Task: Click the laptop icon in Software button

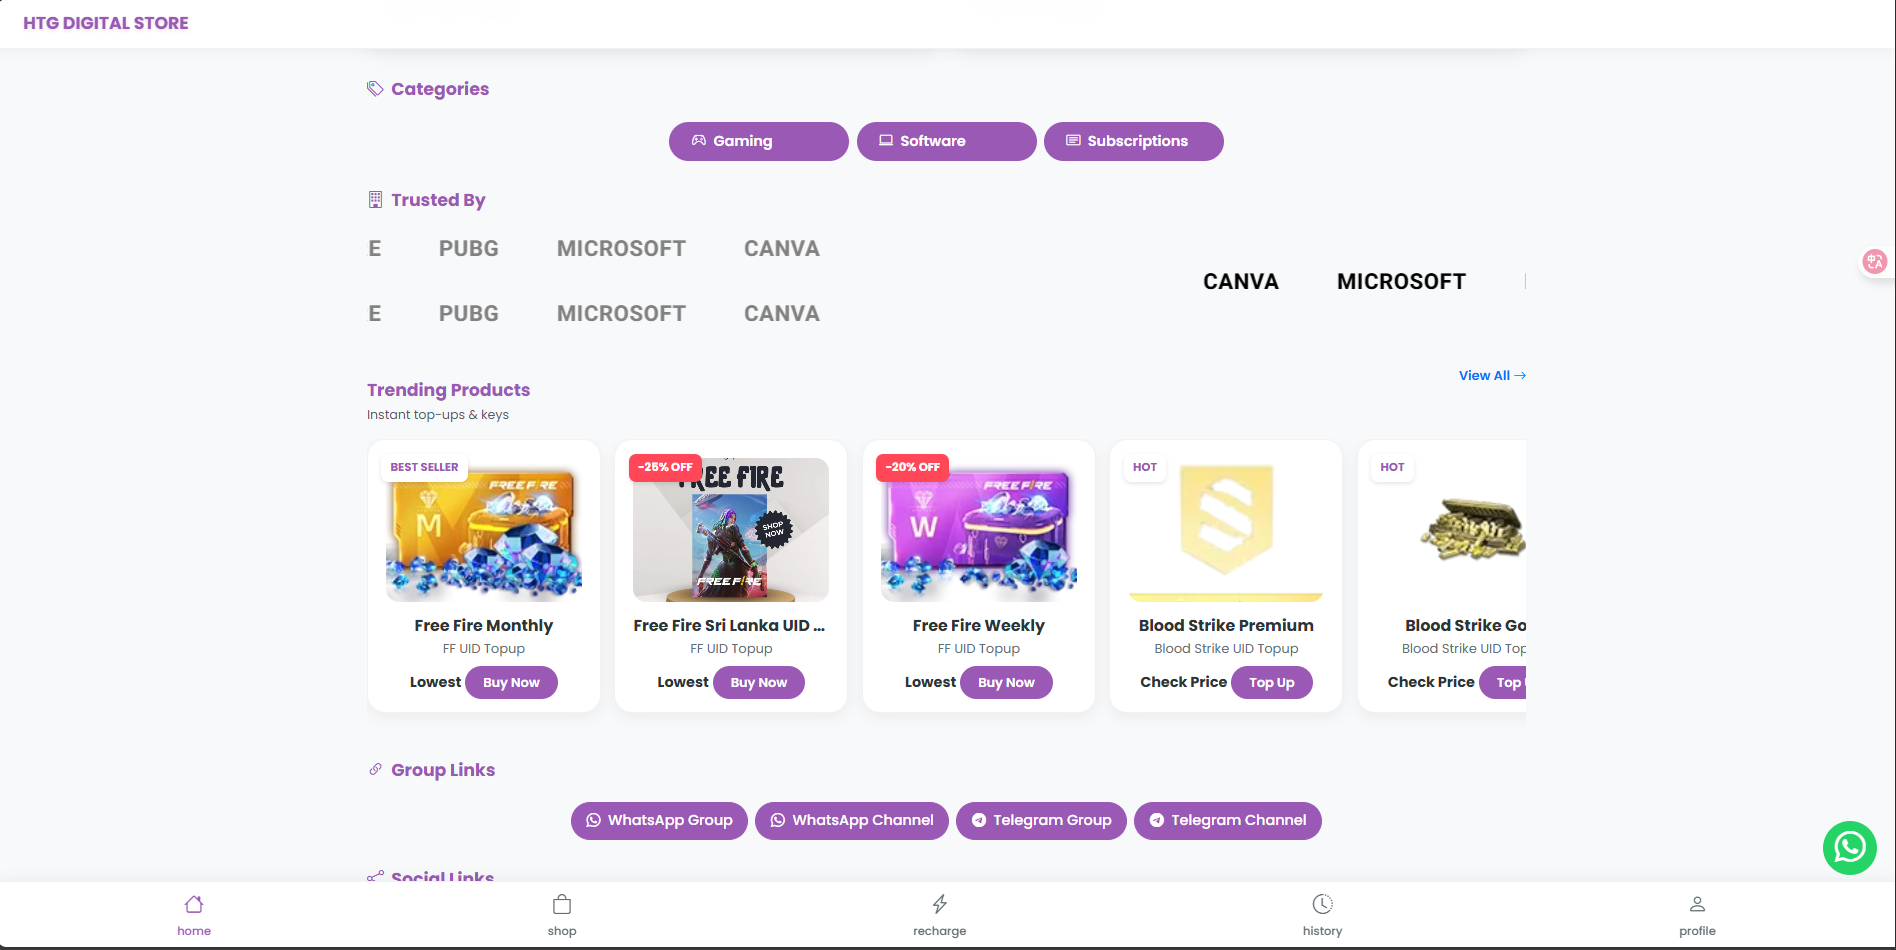Action: point(886,141)
